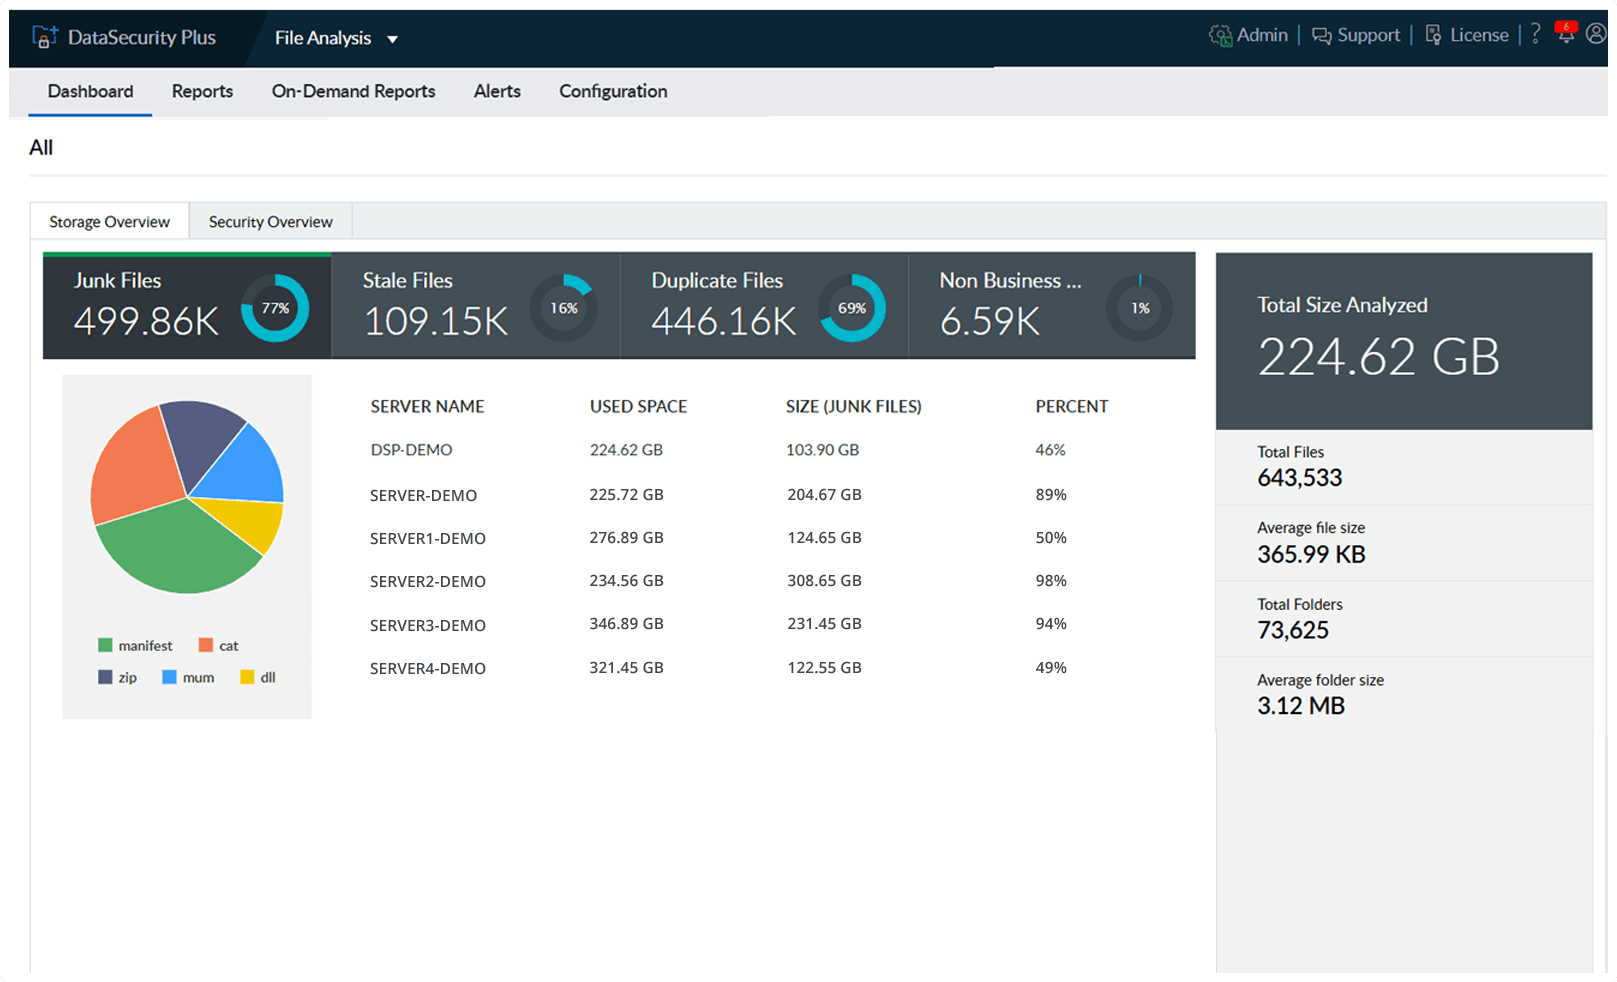Select the SERVER2-DEMO server row
Viewport: 1617px width, 982px height.
point(427,581)
